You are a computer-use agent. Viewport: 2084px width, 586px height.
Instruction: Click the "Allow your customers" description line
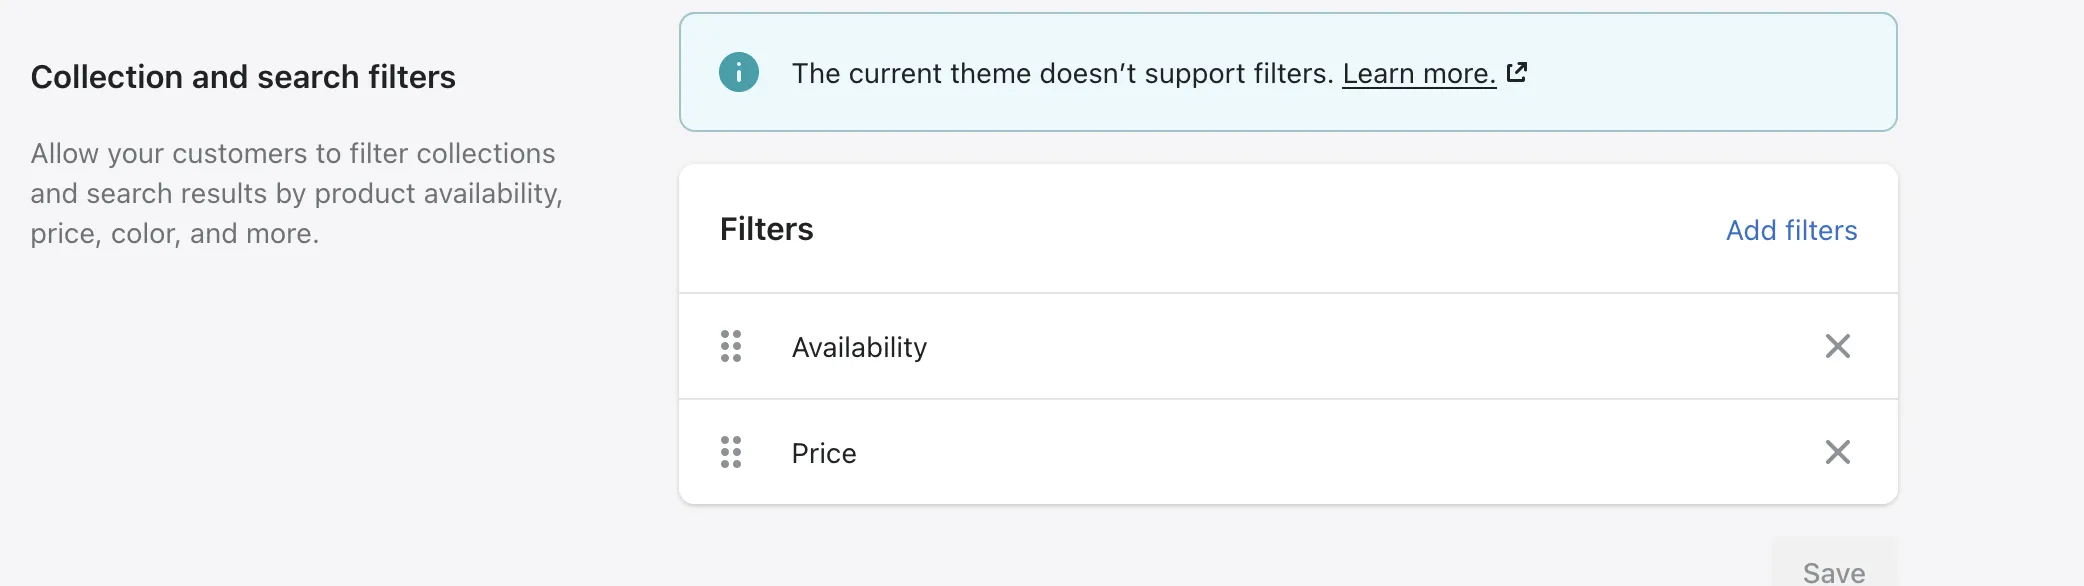pos(292,153)
